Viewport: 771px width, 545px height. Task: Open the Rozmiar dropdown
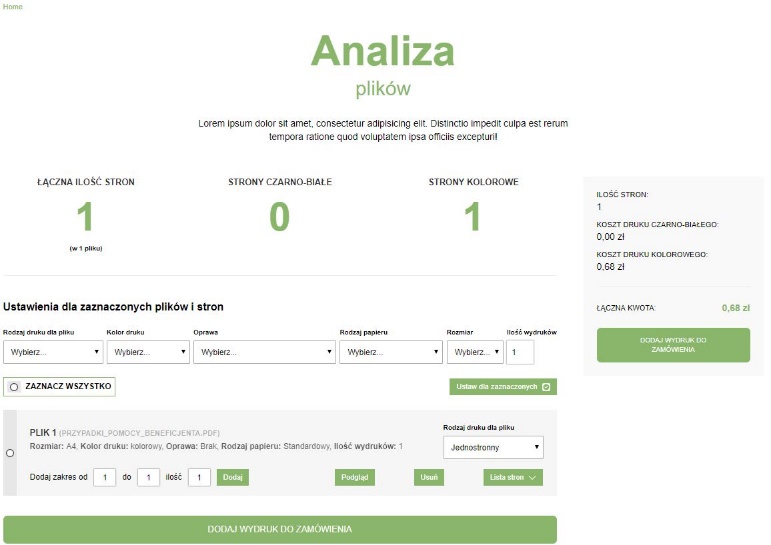click(x=475, y=352)
